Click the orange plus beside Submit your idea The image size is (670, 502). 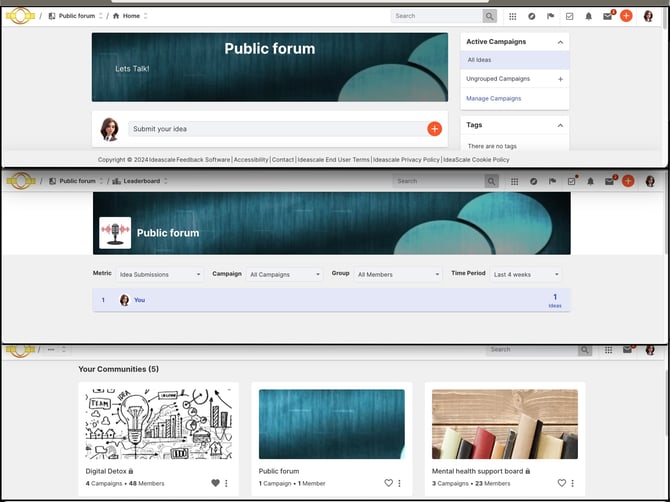[434, 129]
